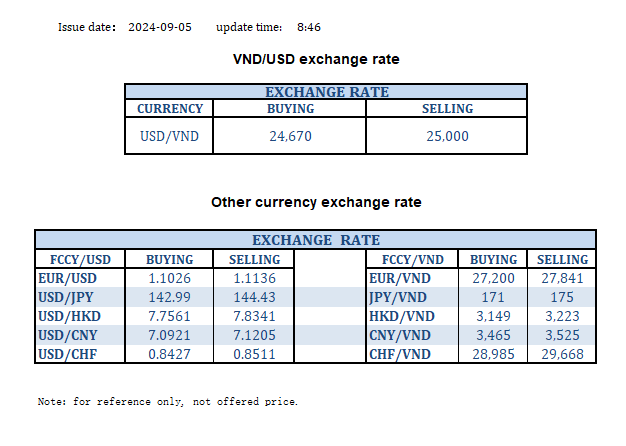Viewport: 626px width, 446px height.
Task: Click the USD/CNY currency pair cell
Action: coord(68,333)
